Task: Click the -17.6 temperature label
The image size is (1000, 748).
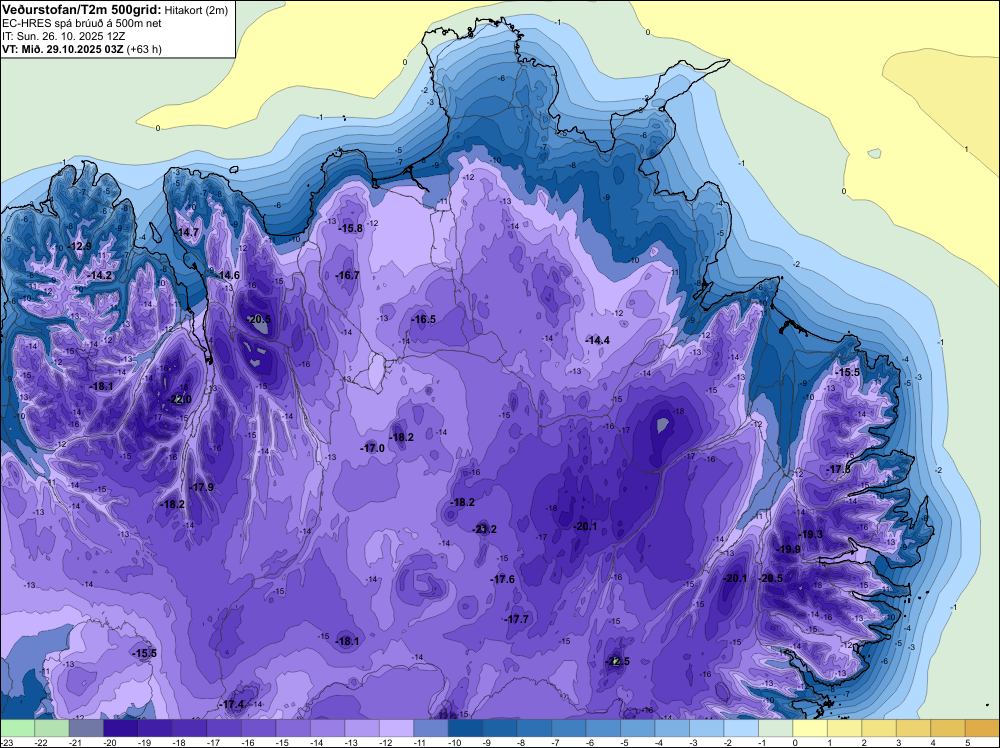Action: tap(503, 579)
